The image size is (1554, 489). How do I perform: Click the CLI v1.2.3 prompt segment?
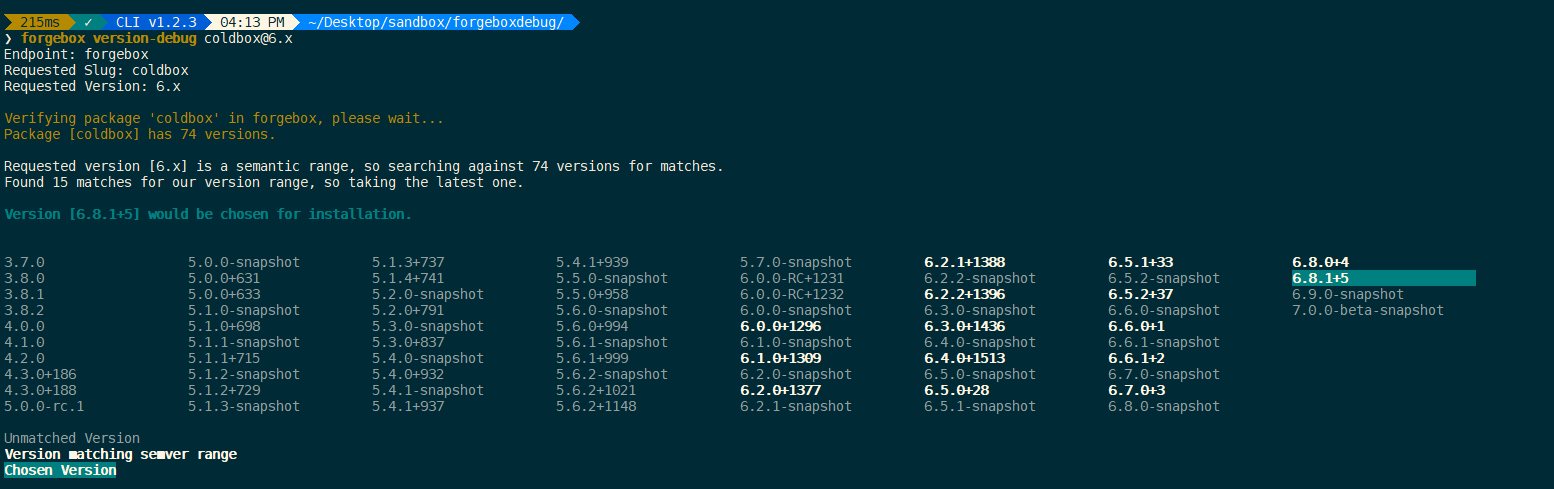156,22
